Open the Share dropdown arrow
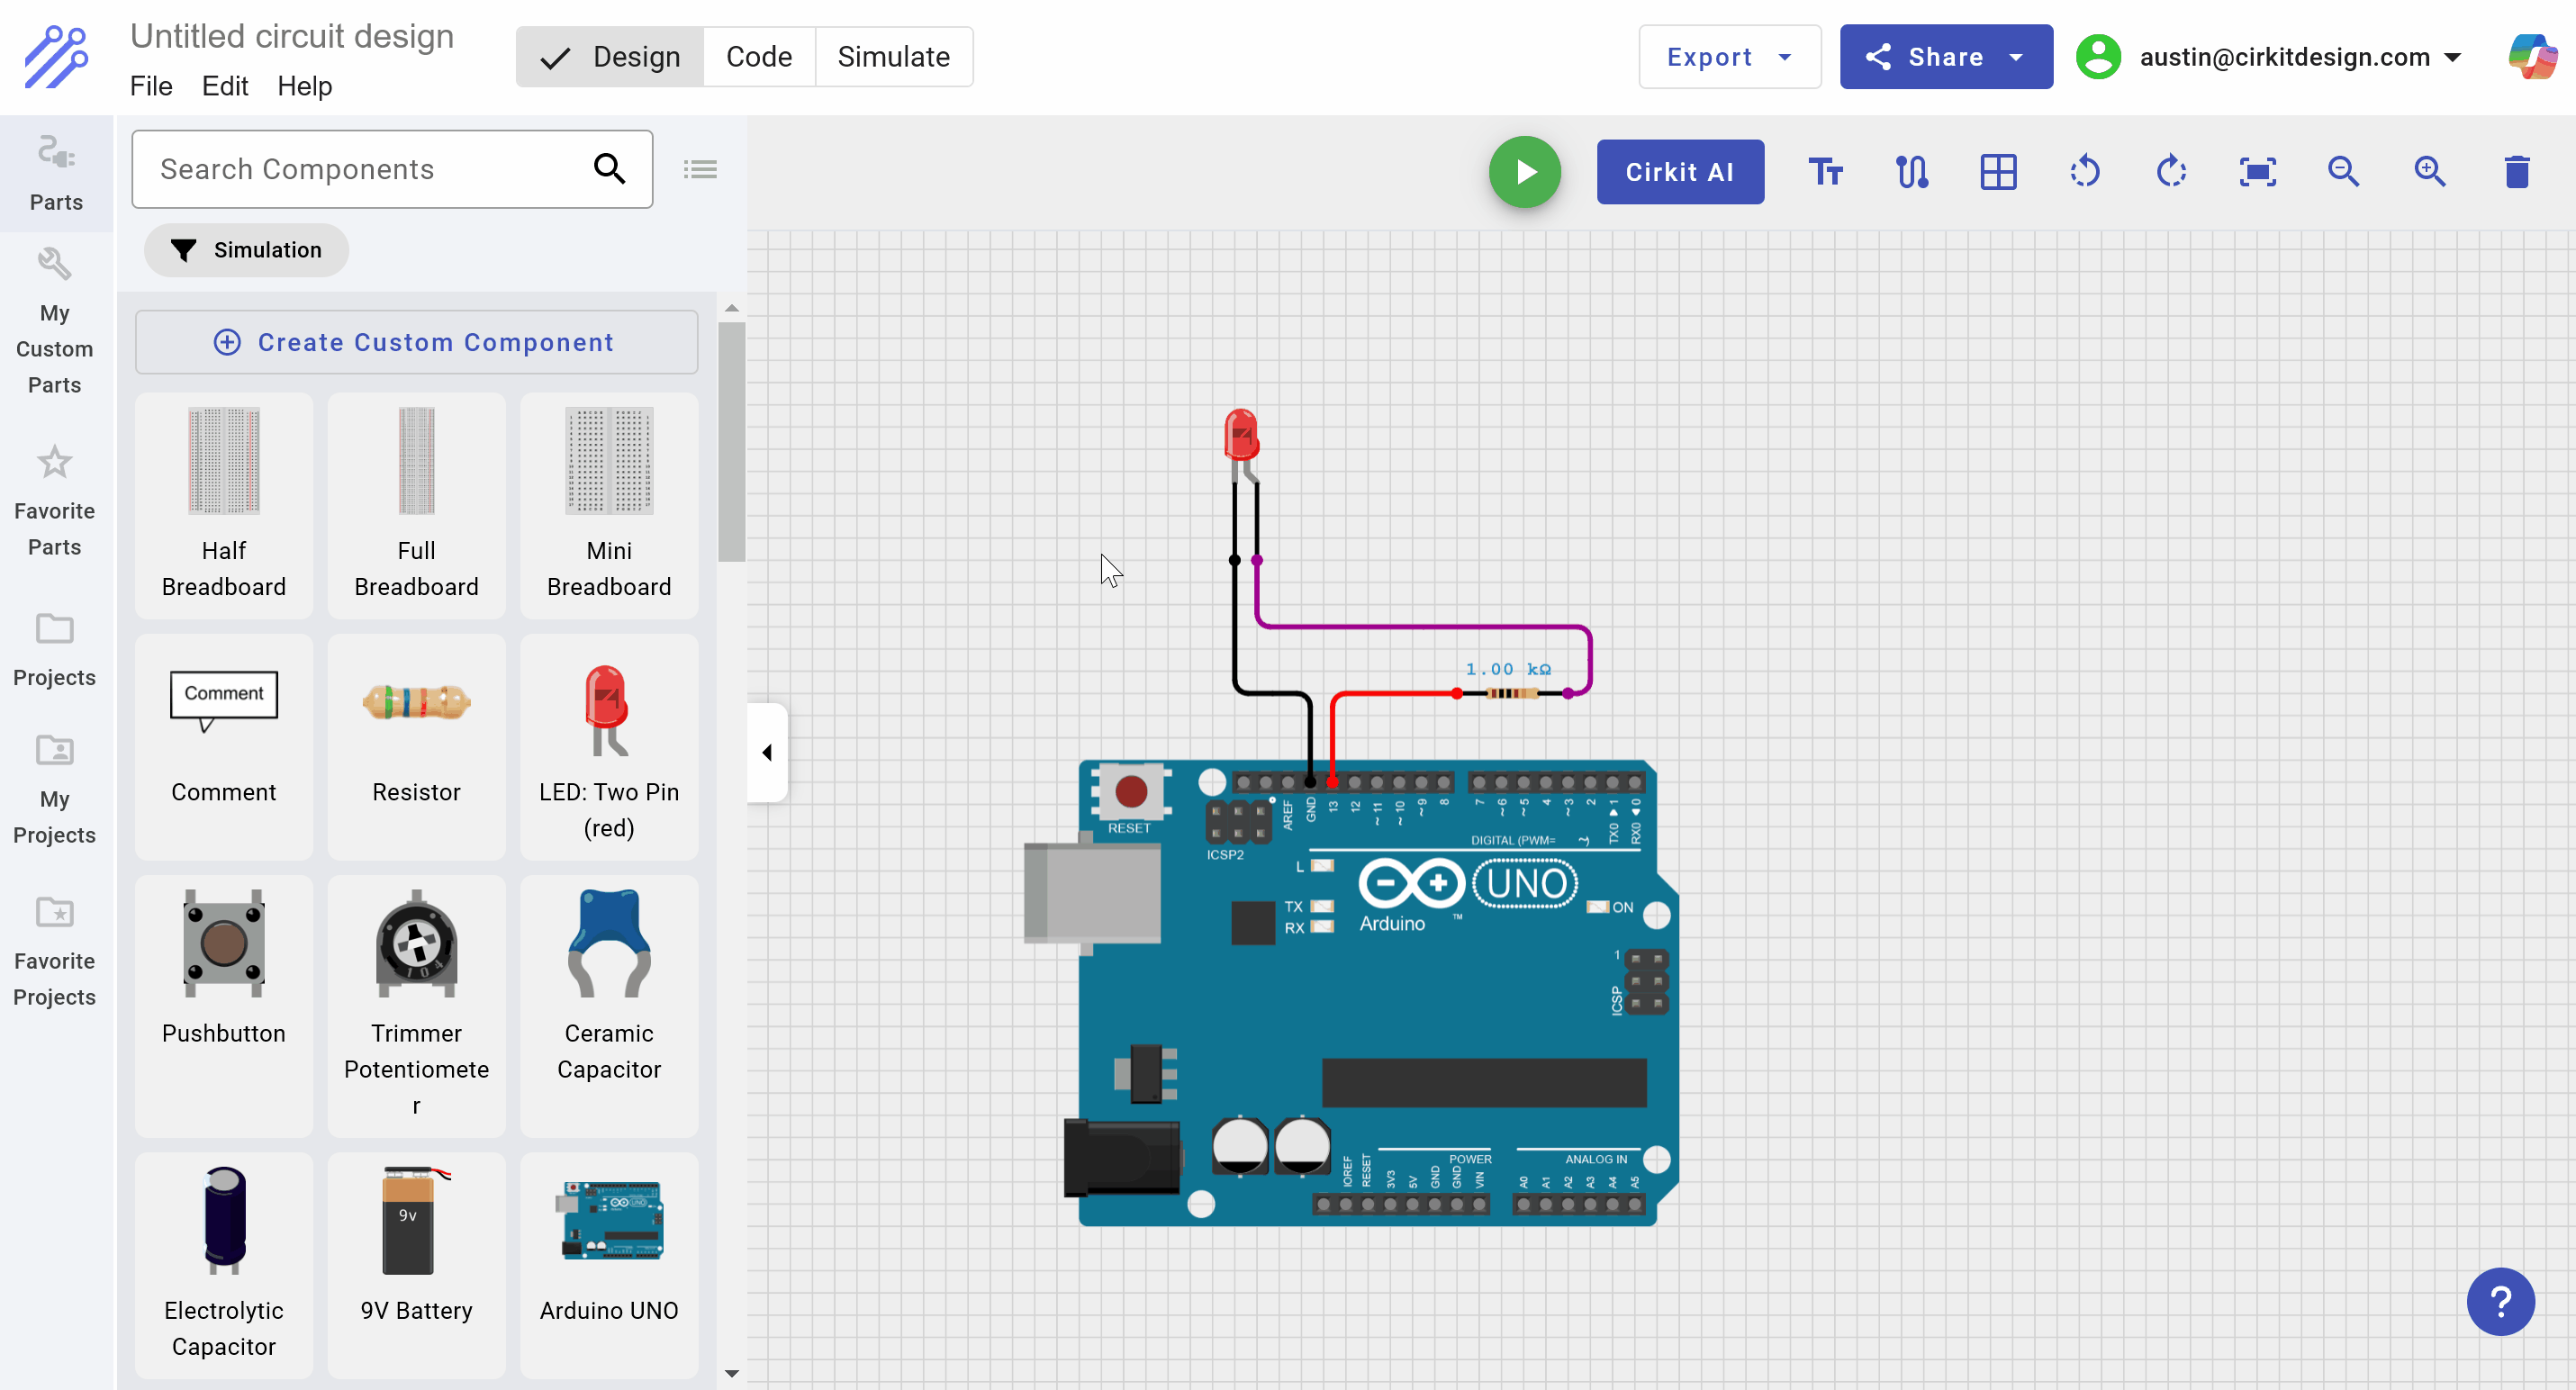 pos(2016,57)
